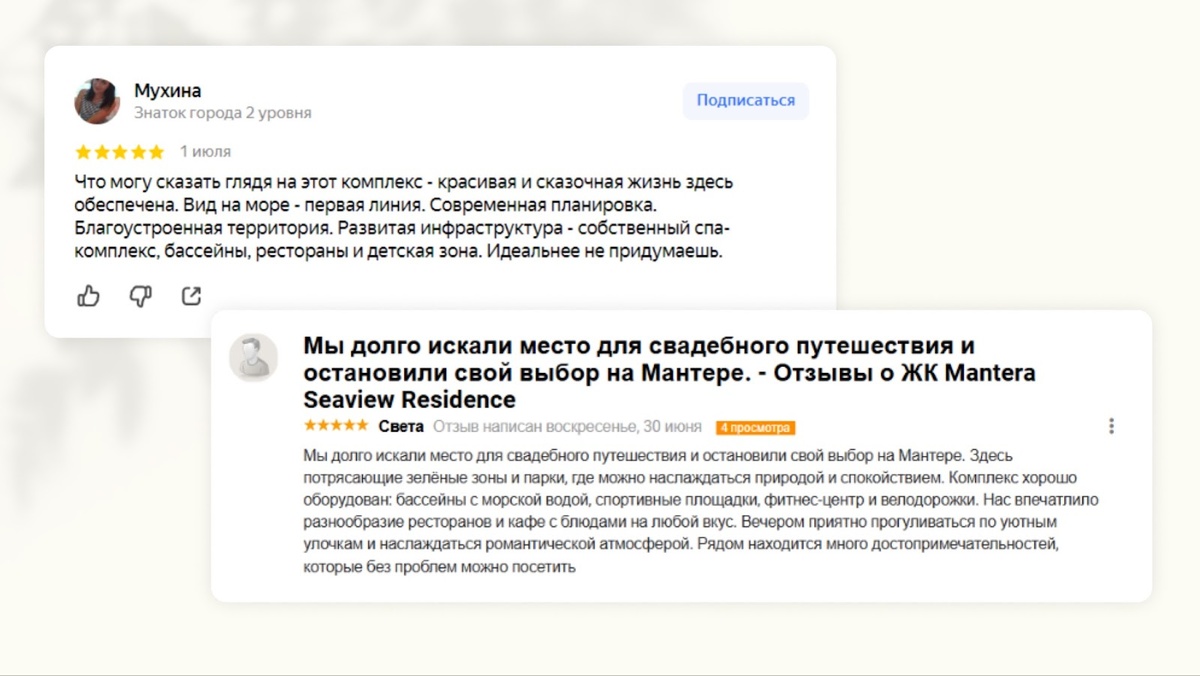The width and height of the screenshot is (1200, 676).
Task: Click Мухина's profile avatar
Action: pos(97,101)
